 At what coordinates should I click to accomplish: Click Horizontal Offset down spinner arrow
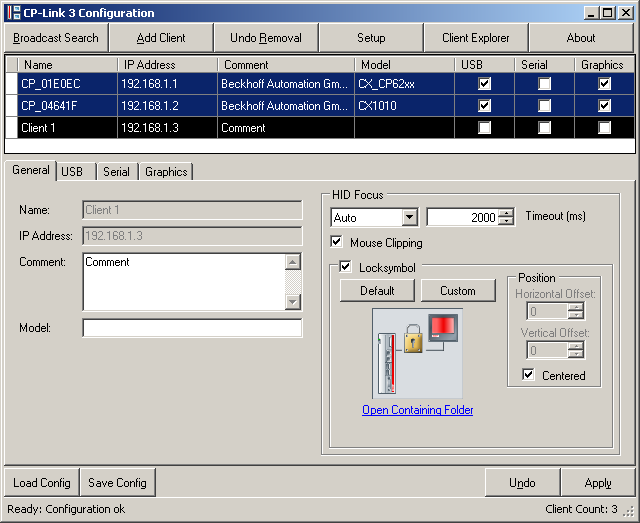[x=576, y=315]
